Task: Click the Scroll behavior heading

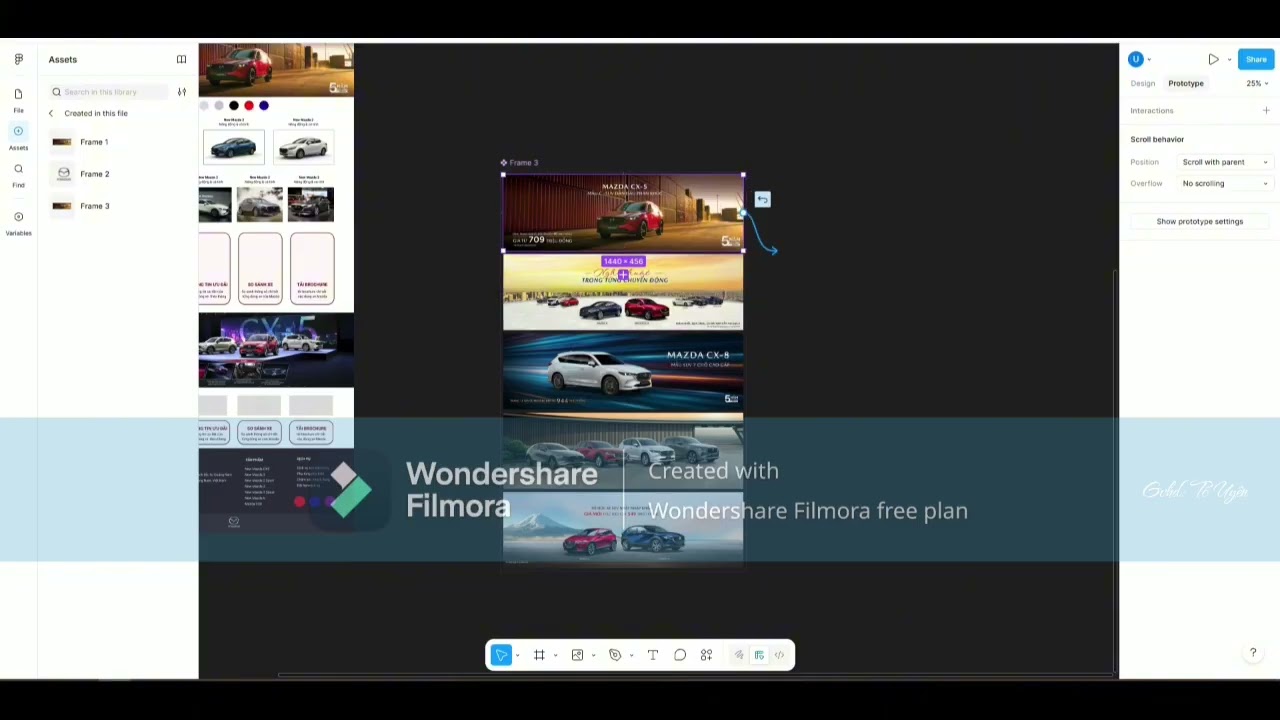Action: pos(1157,140)
